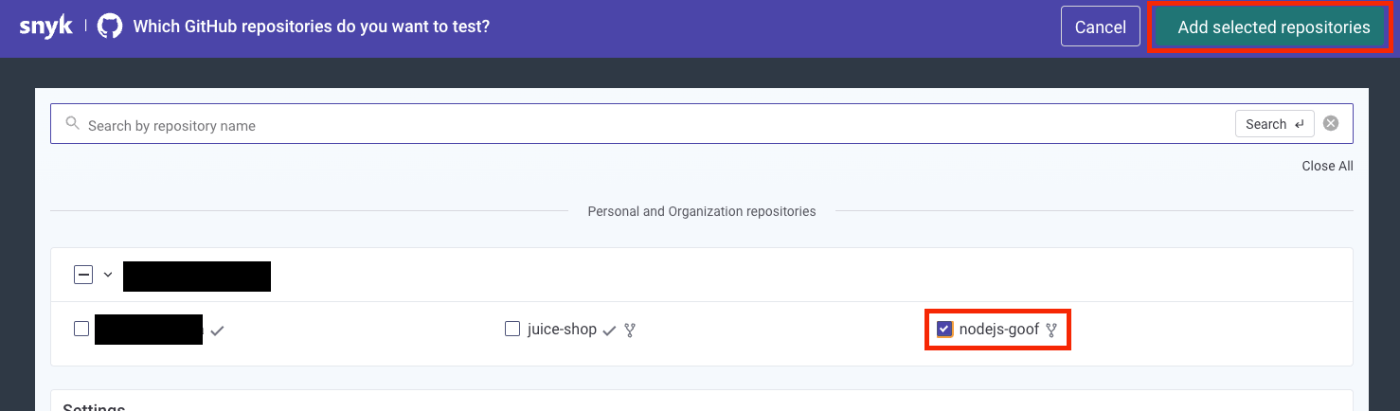Screen dimensions: 1400x411
Task: Click the Settings section heading
Action: [x=94, y=408]
